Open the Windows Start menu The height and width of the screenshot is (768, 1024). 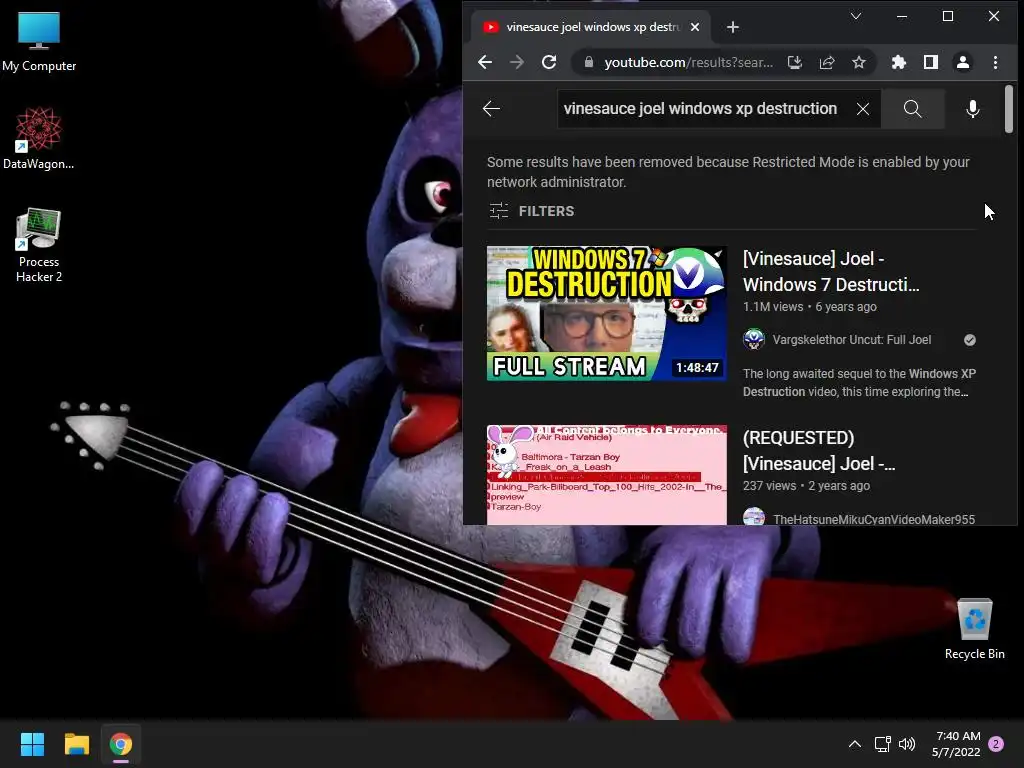(32, 744)
